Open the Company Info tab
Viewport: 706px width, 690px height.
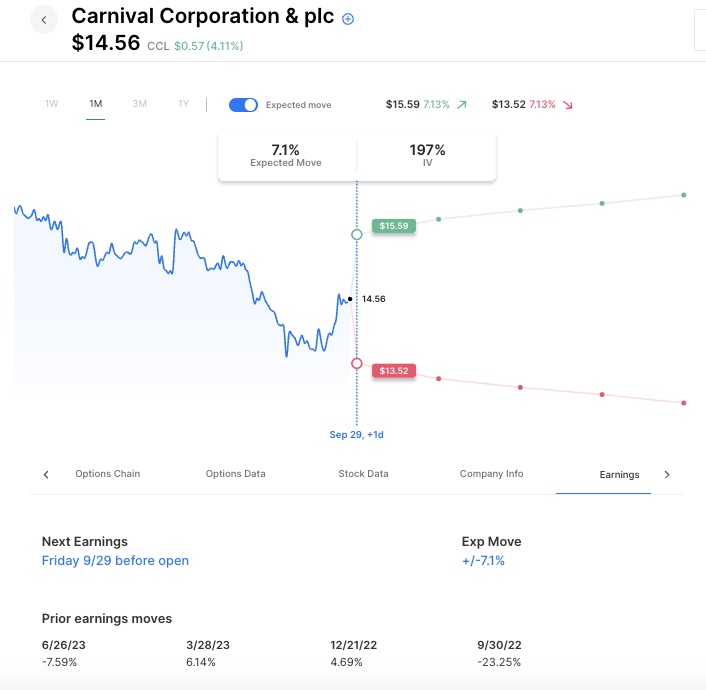pos(491,474)
